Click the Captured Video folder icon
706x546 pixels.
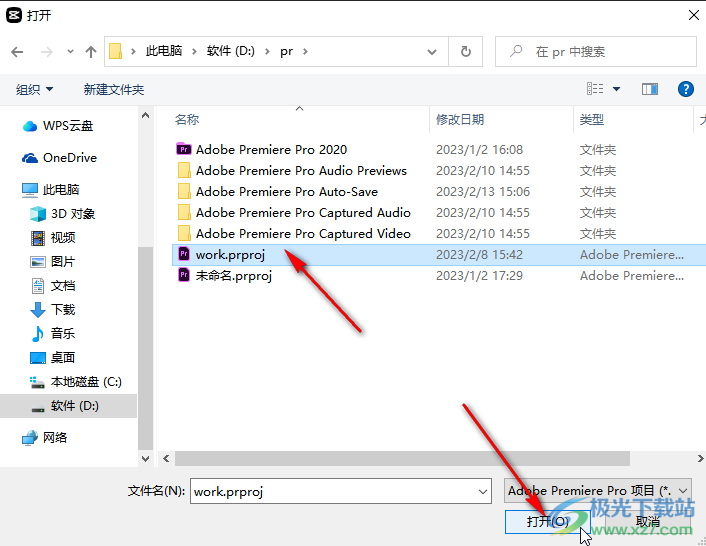click(x=184, y=233)
